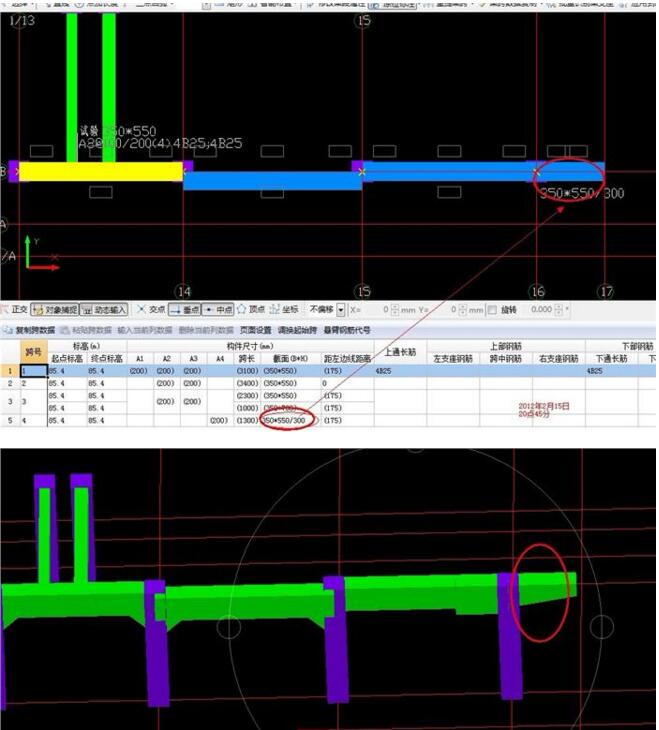The width and height of the screenshot is (659, 730).
Task: Click the 350*550/300 section cell
Action: point(287,421)
